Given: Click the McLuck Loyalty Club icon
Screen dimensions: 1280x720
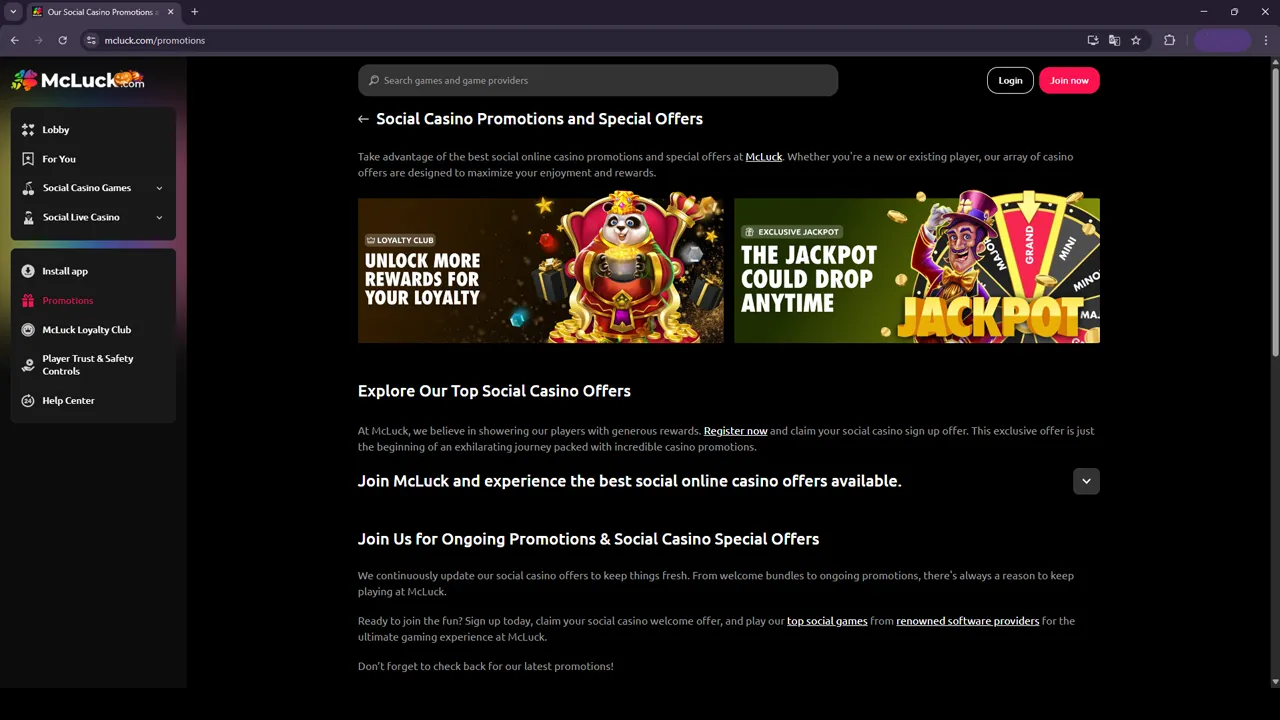Looking at the screenshot, I should tap(28, 330).
